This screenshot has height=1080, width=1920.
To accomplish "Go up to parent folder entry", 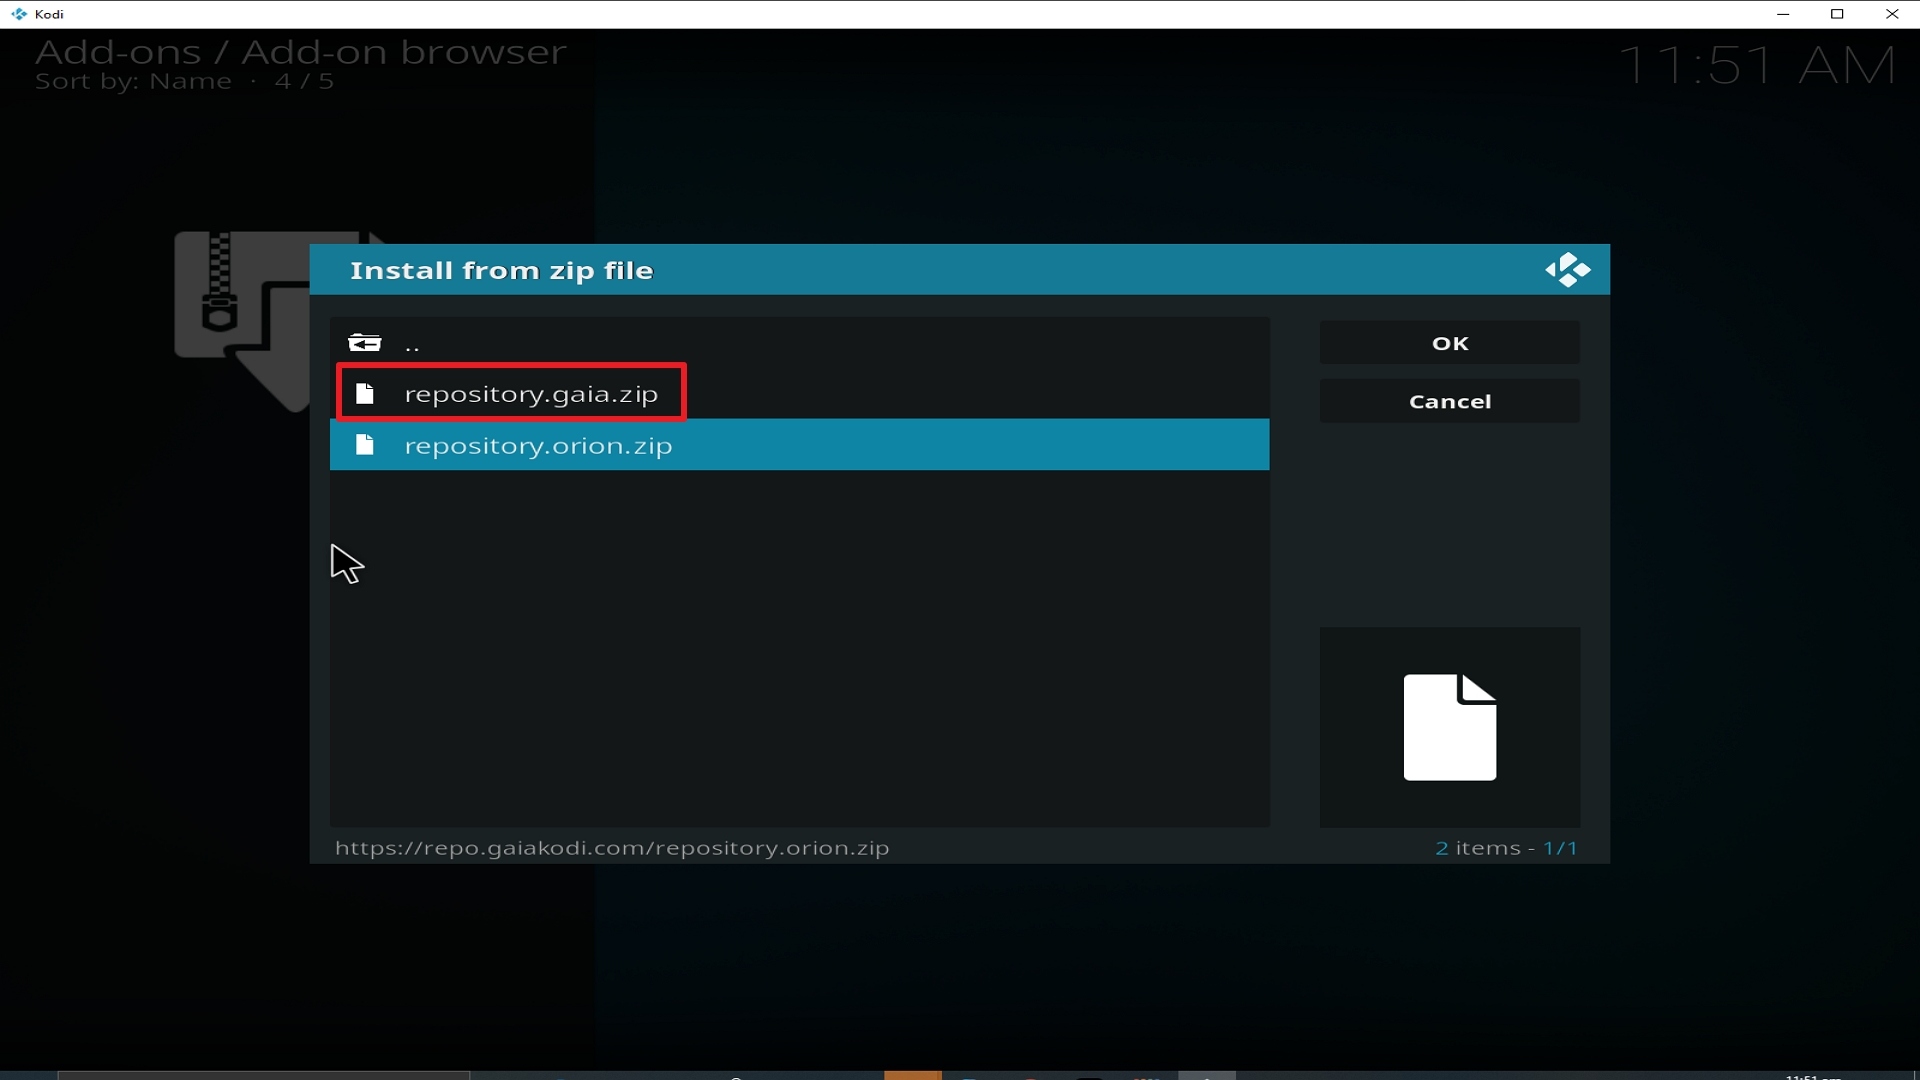I will coord(799,344).
